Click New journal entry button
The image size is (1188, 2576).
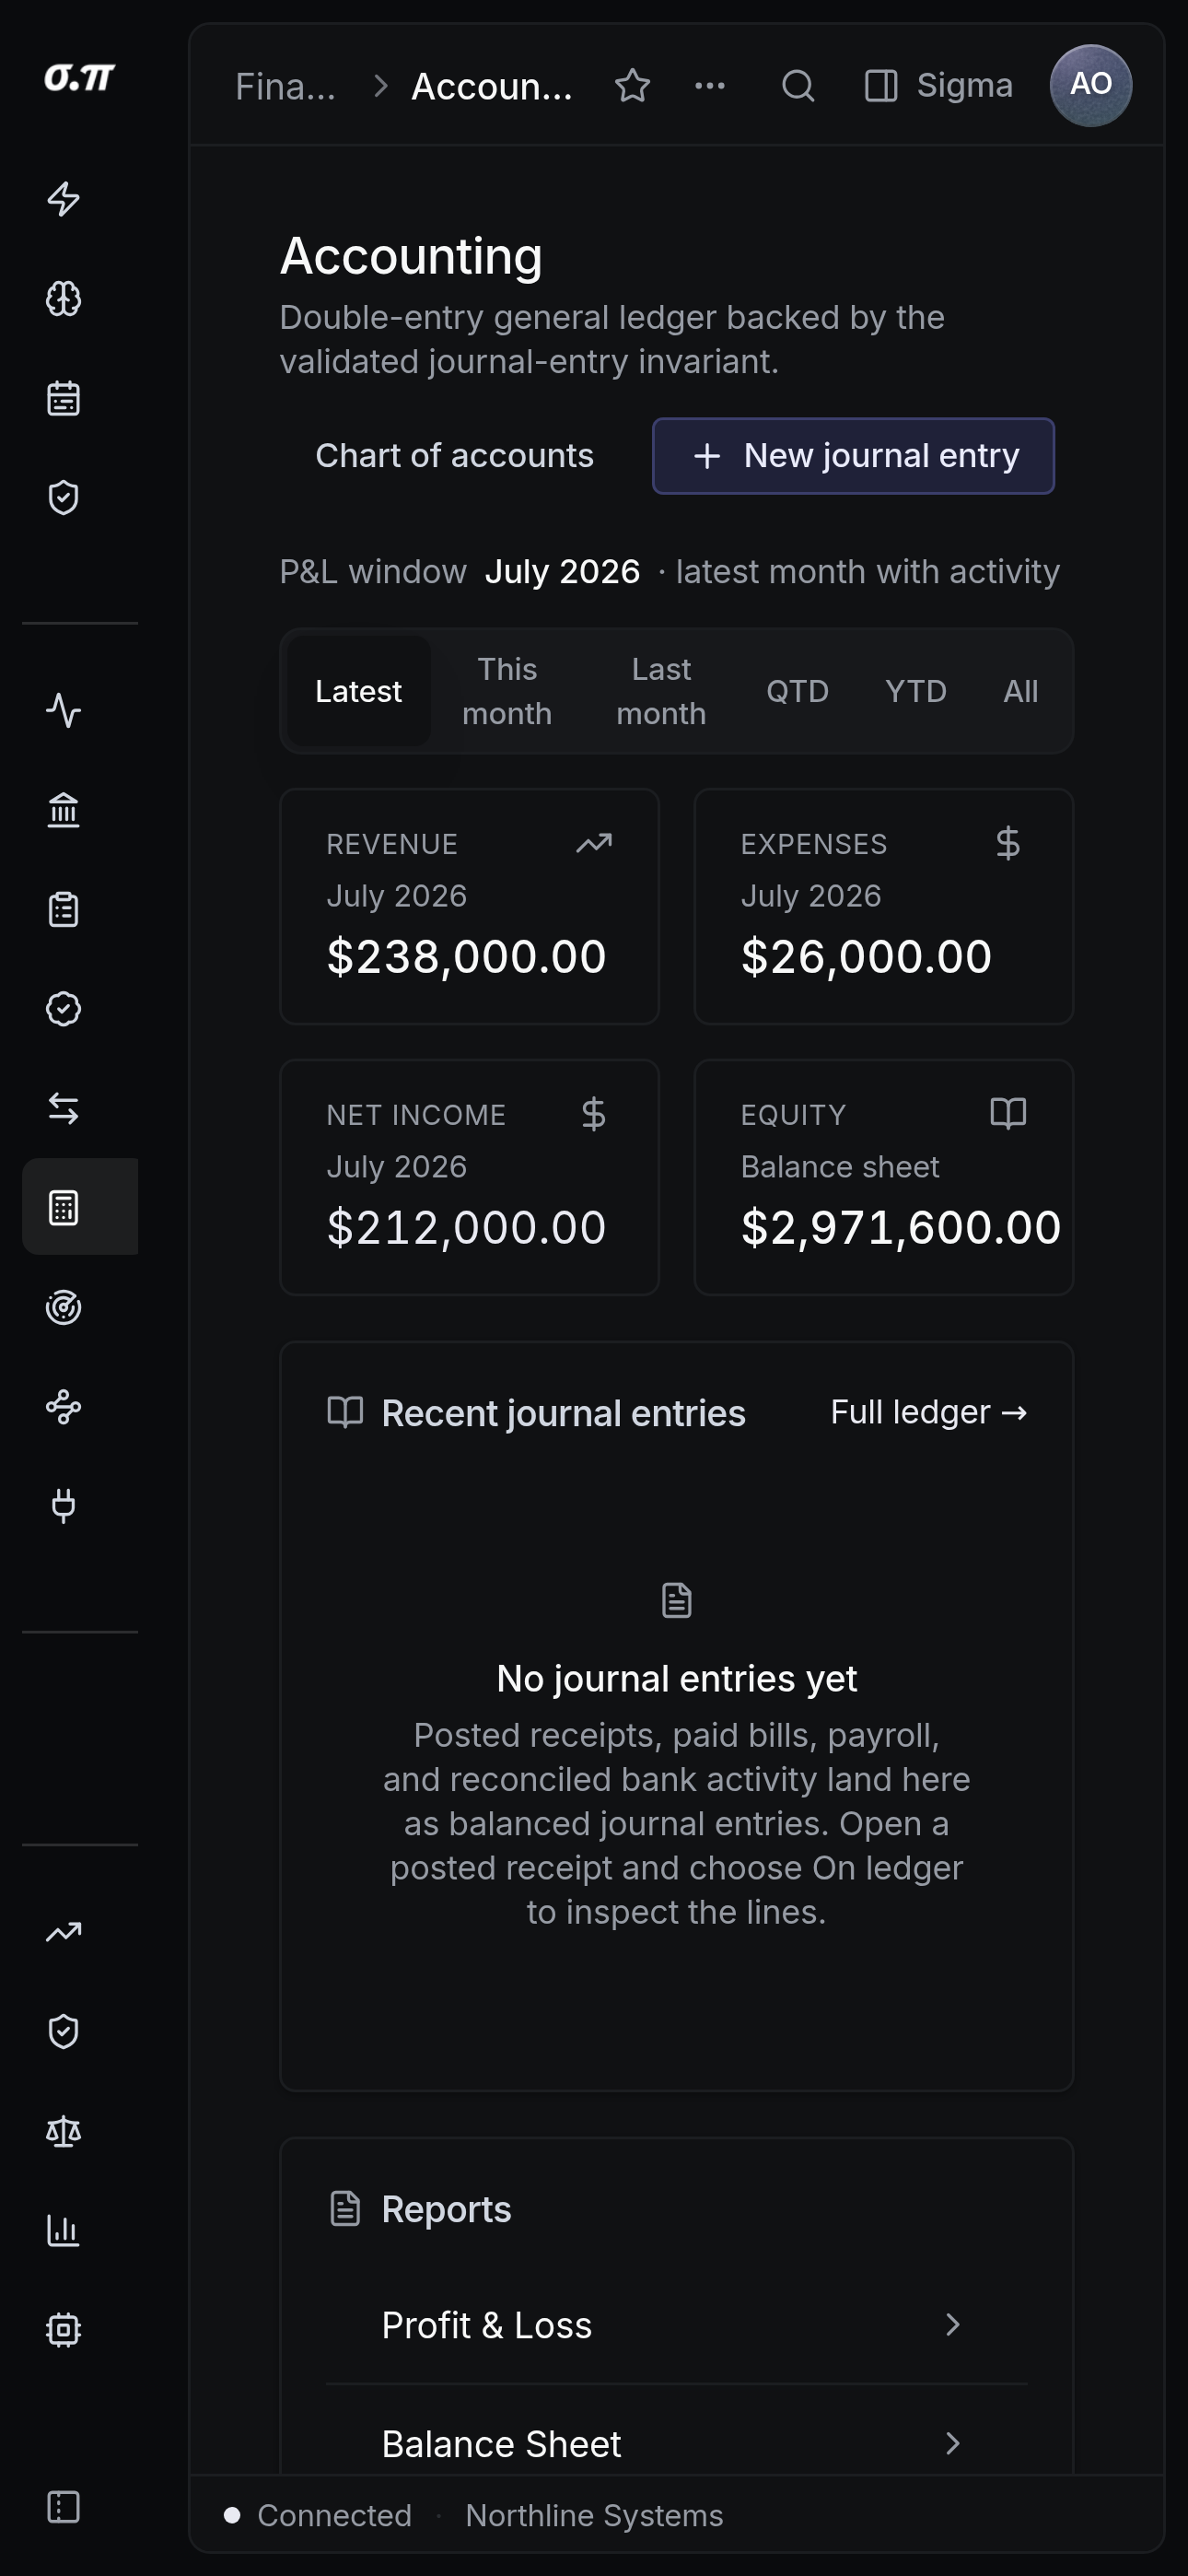click(x=853, y=456)
